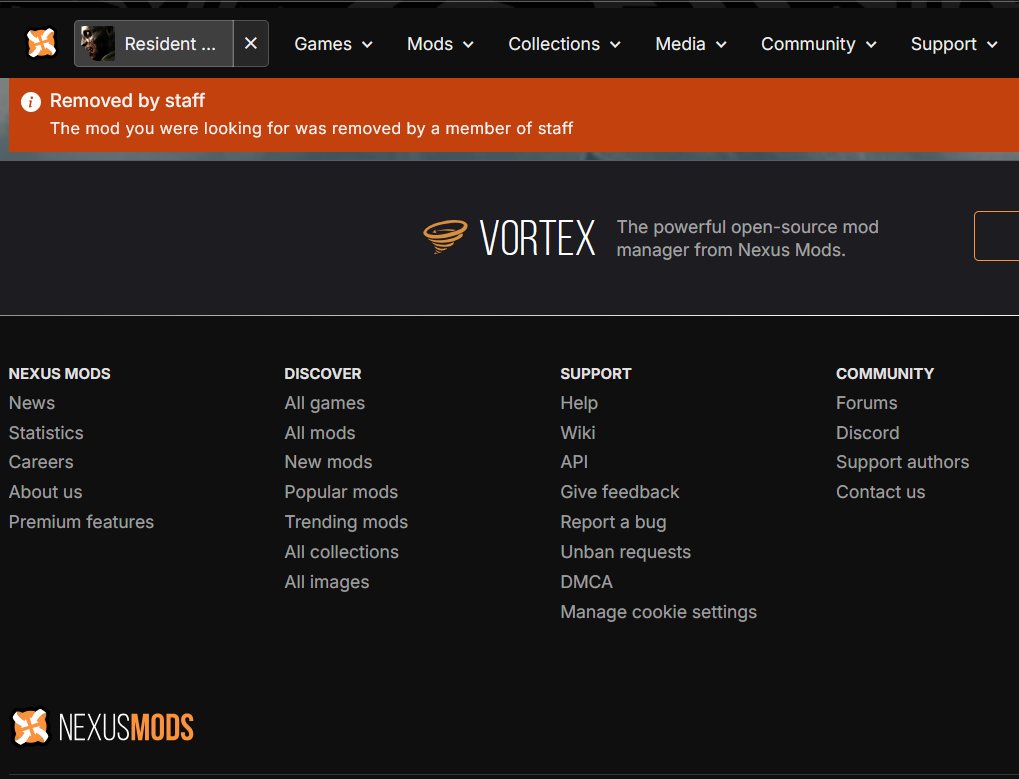The image size is (1019, 779).
Task: Click the Vortex tornado logo icon
Action: pos(445,236)
